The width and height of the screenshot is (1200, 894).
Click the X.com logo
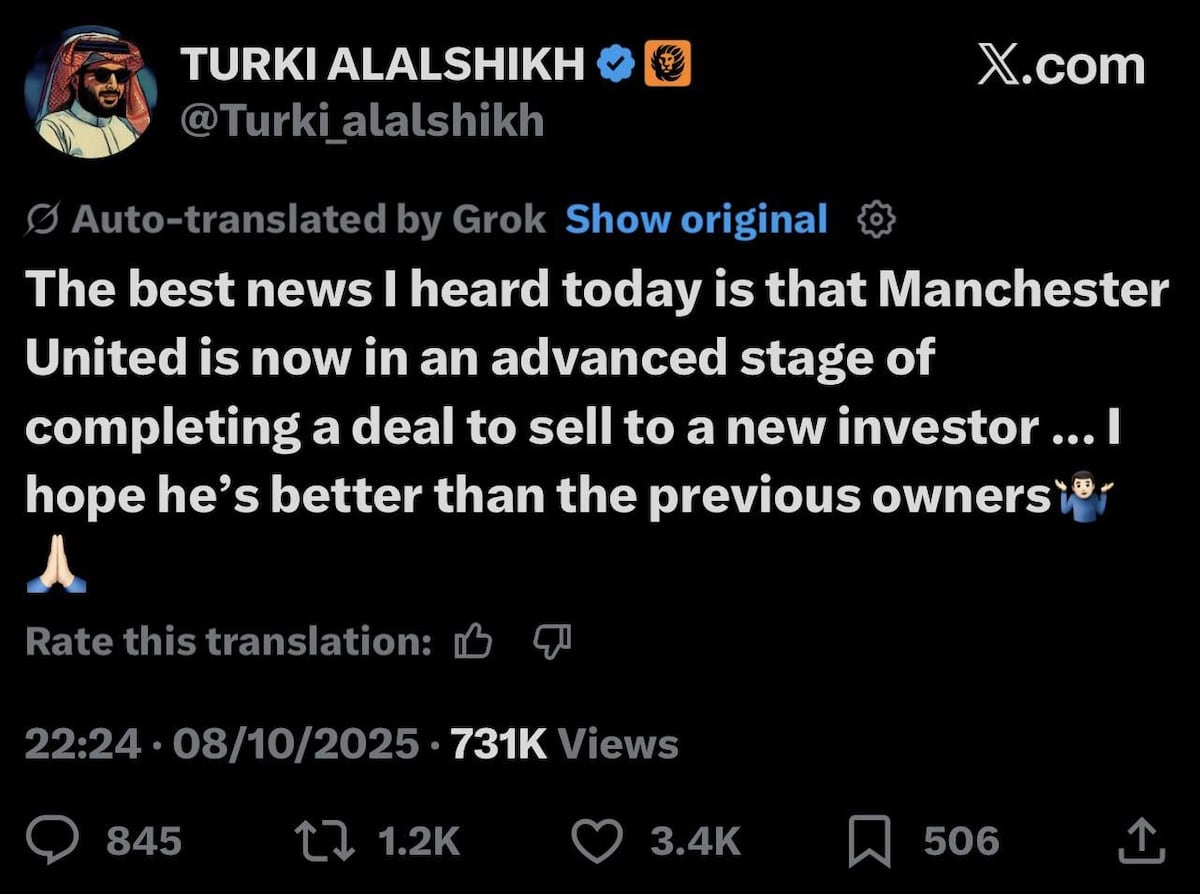tap(1060, 65)
